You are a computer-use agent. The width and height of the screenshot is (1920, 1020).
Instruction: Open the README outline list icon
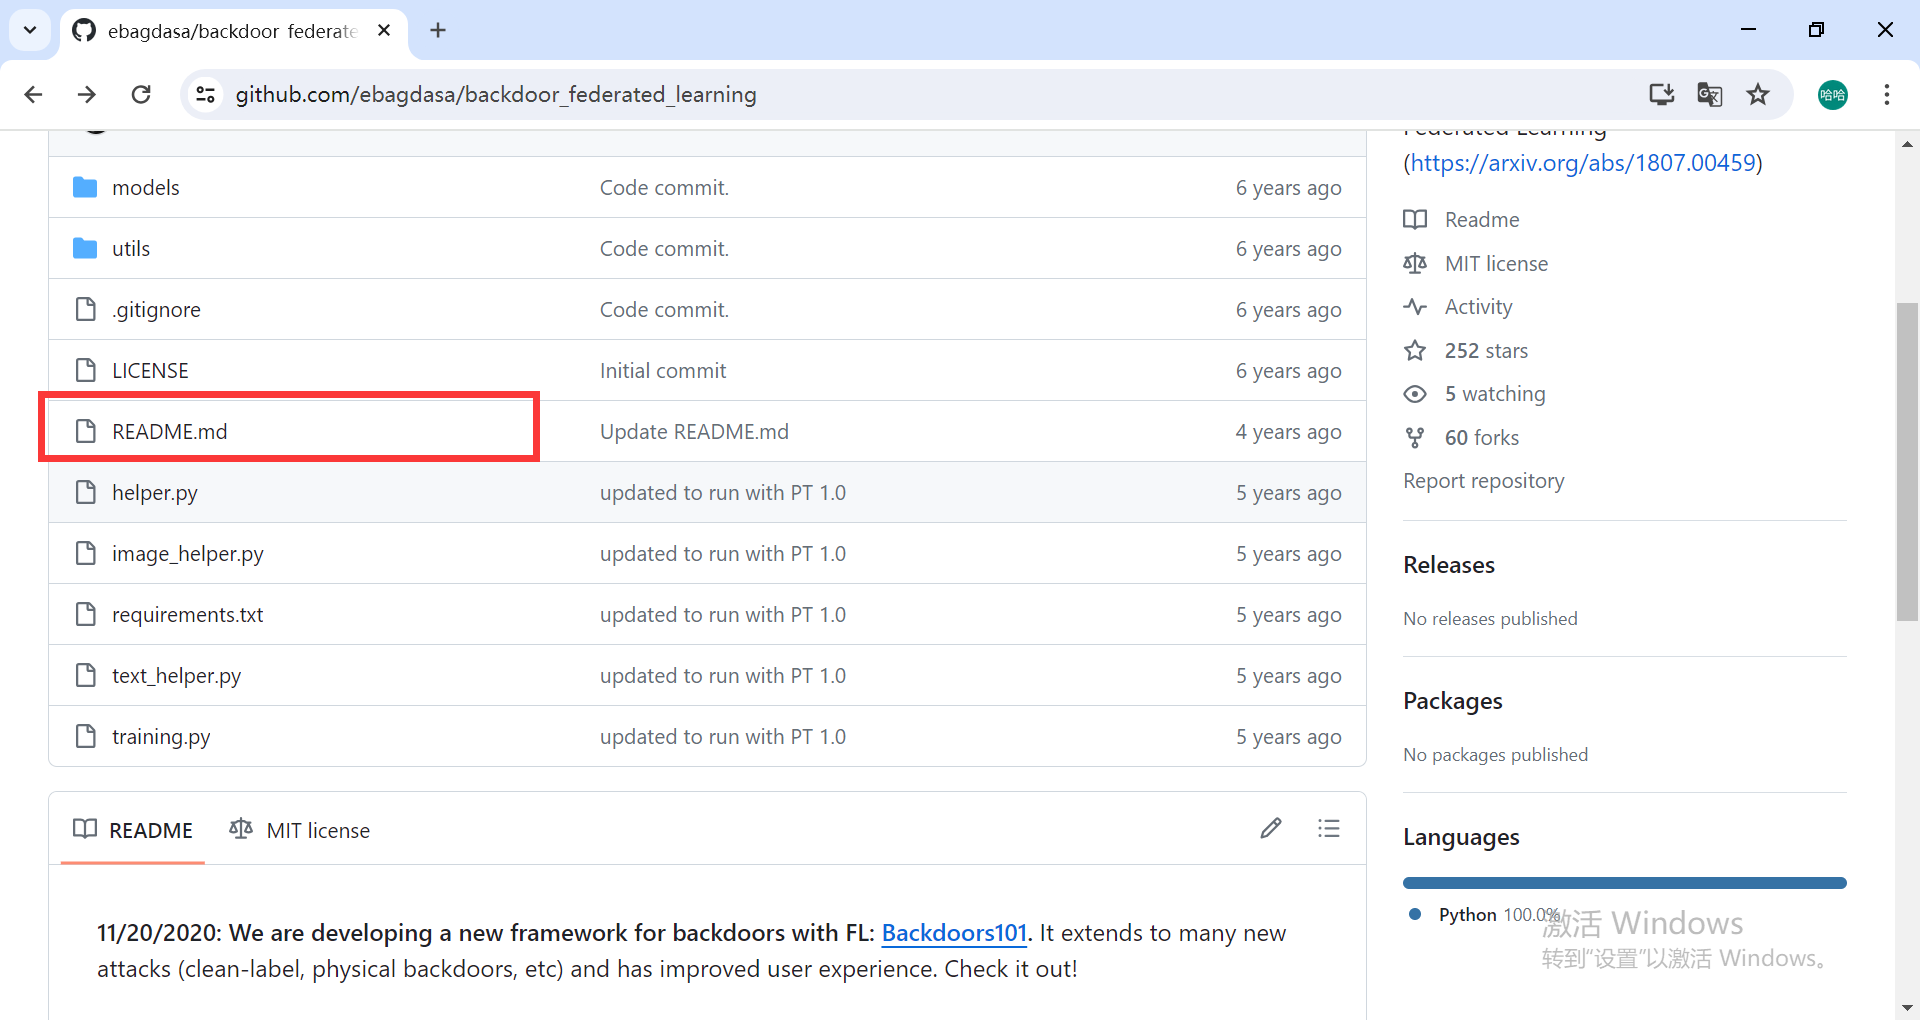[x=1329, y=829]
